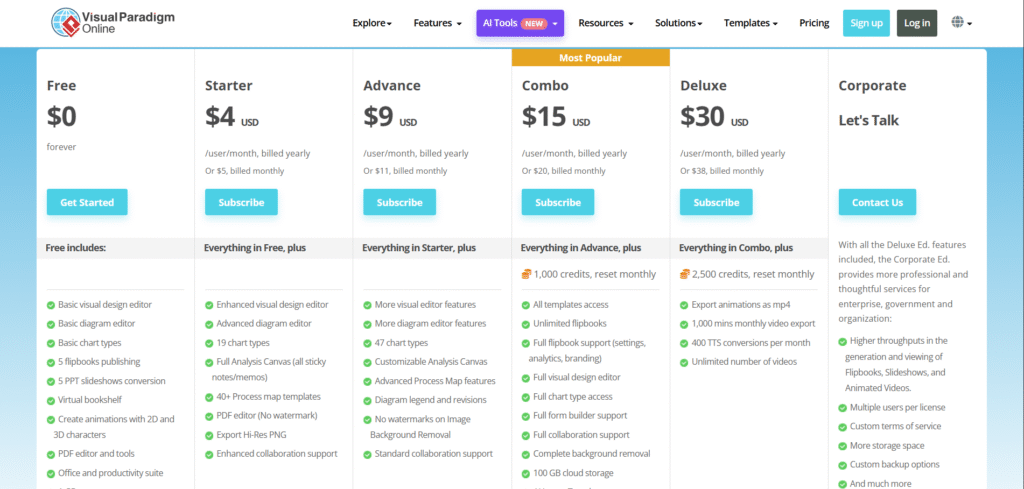Screen dimensions: 1024x489
Task: Click 'Everything in Combo, plus' heading
Action: (736, 248)
